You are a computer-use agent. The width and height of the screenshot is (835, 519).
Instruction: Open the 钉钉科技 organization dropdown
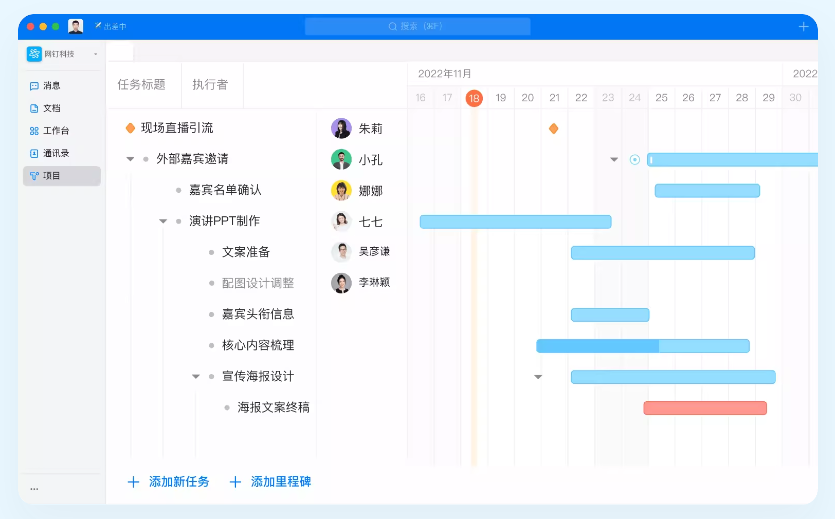(x=96, y=54)
